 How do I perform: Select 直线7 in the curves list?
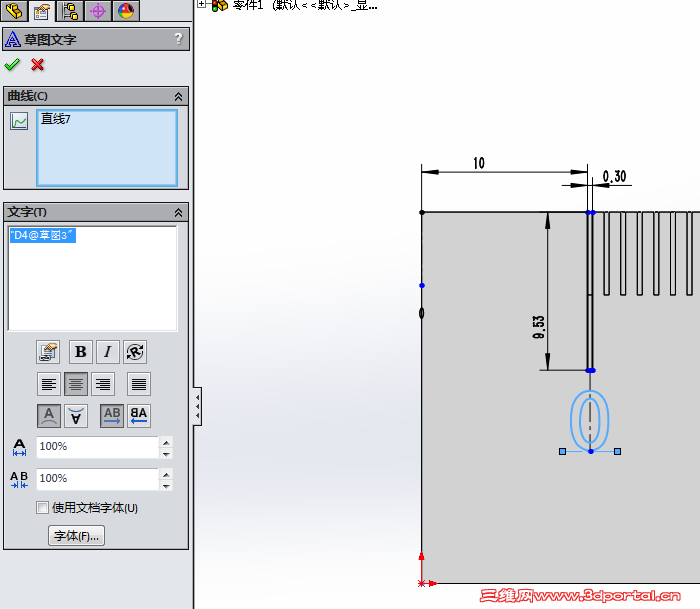[x=55, y=119]
